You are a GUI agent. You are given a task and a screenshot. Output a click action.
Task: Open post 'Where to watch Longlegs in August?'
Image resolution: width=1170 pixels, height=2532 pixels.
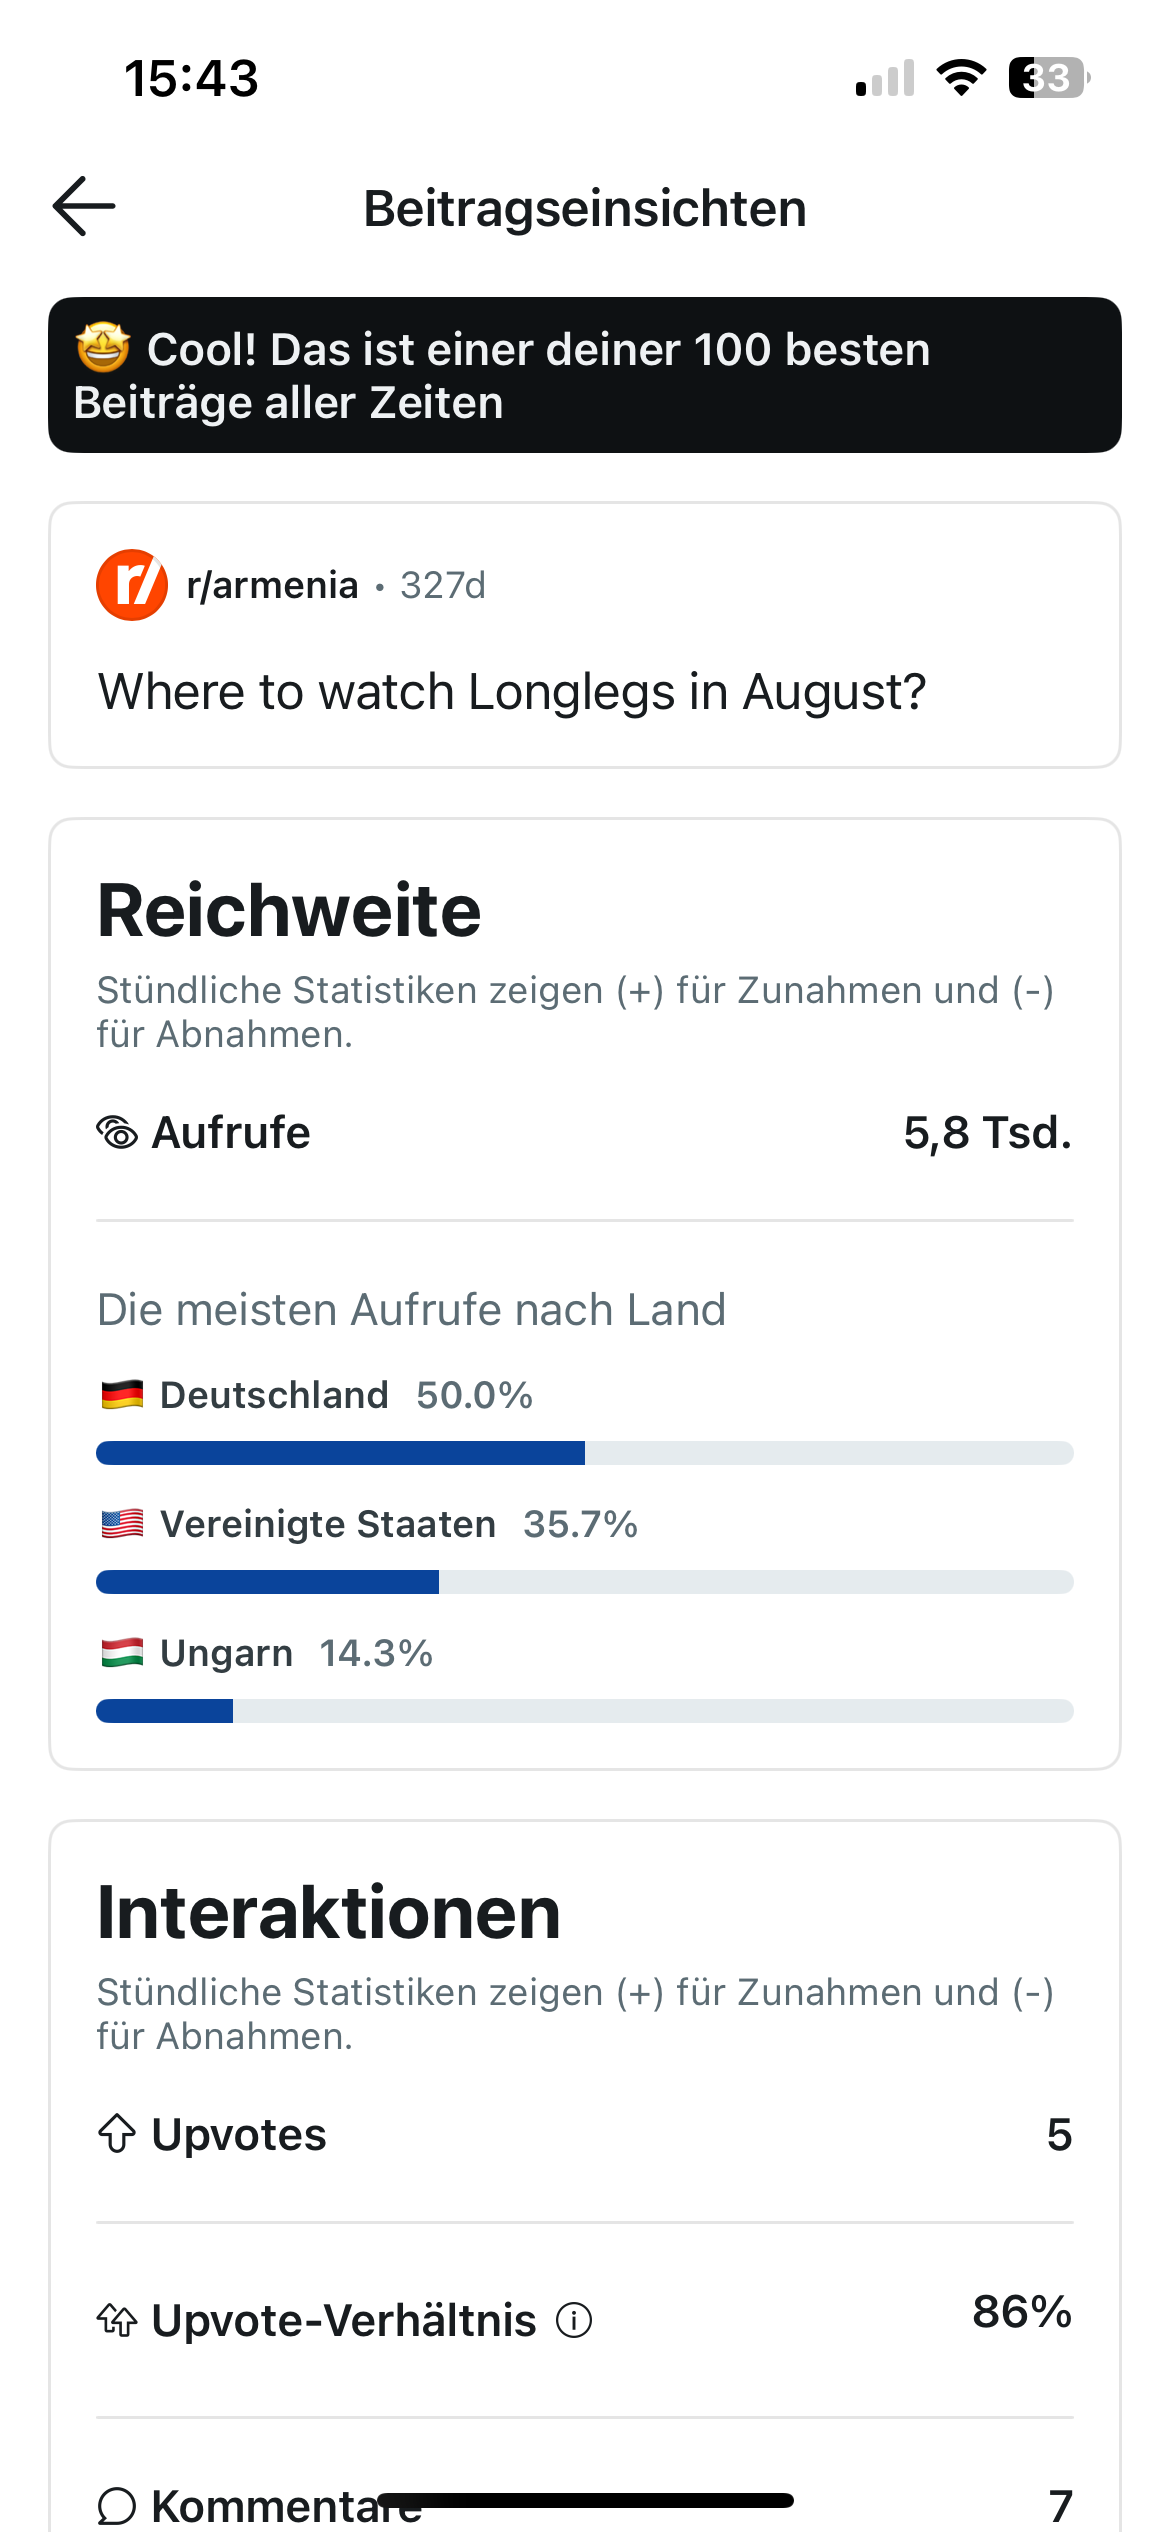pos(512,692)
